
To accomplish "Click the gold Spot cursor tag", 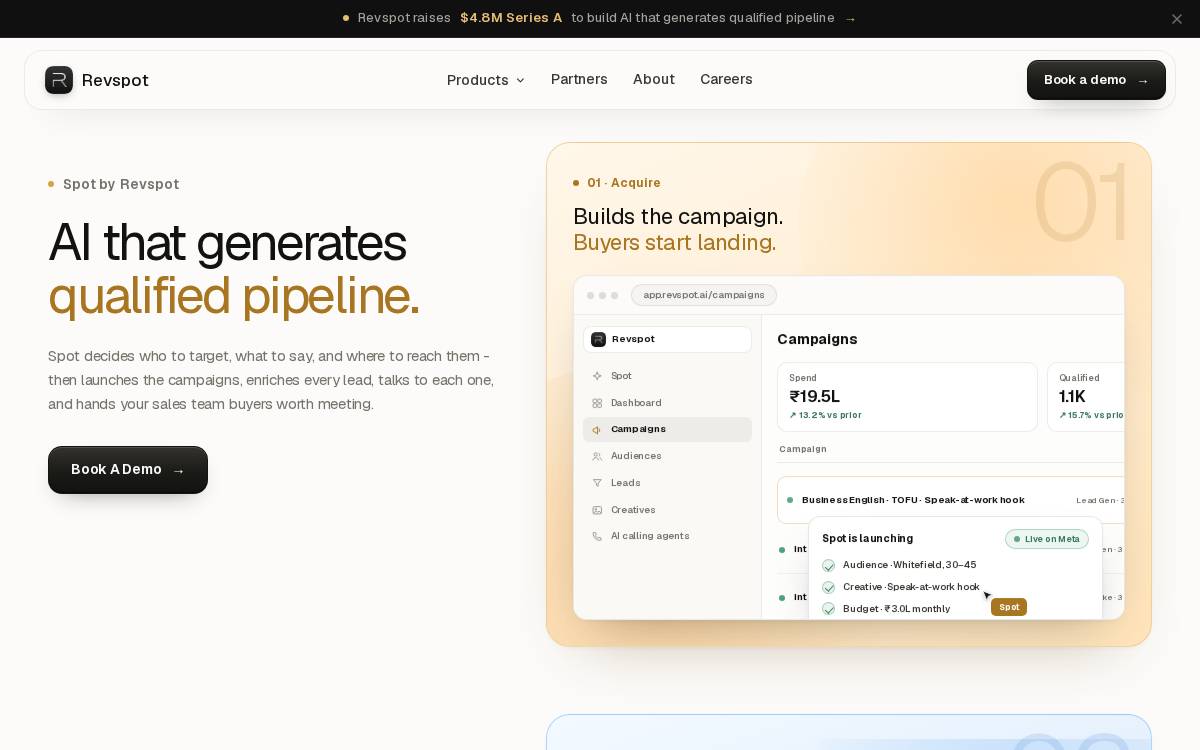I will 1009,607.
